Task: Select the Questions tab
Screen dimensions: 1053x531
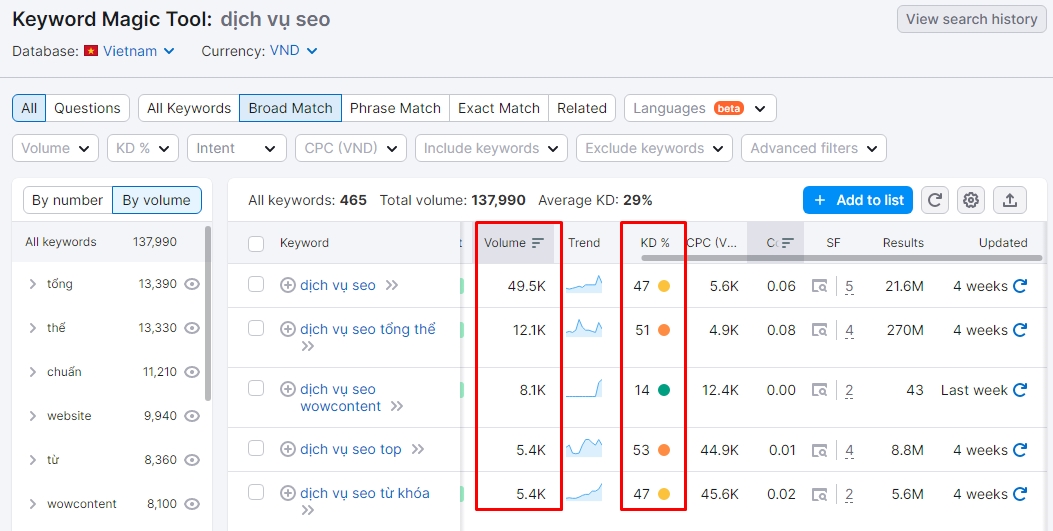Action: pos(87,108)
